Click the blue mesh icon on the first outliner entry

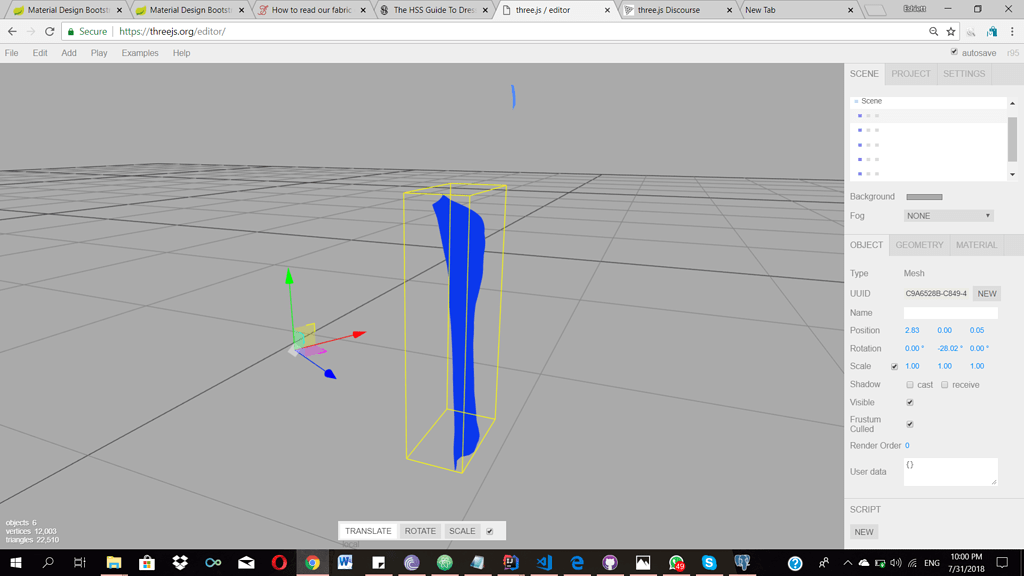(x=861, y=115)
